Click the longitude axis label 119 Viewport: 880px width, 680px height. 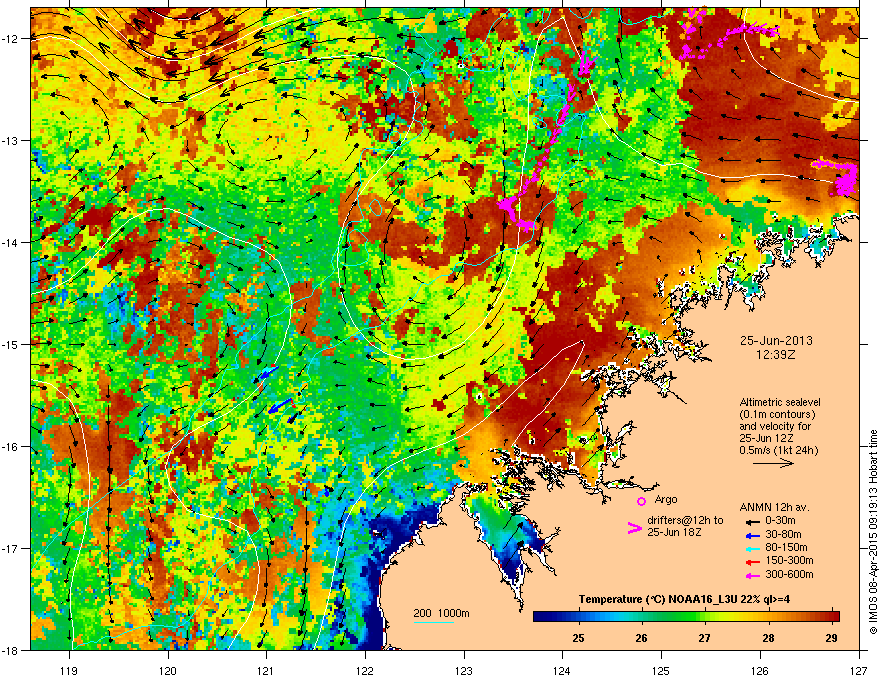pos(69,670)
